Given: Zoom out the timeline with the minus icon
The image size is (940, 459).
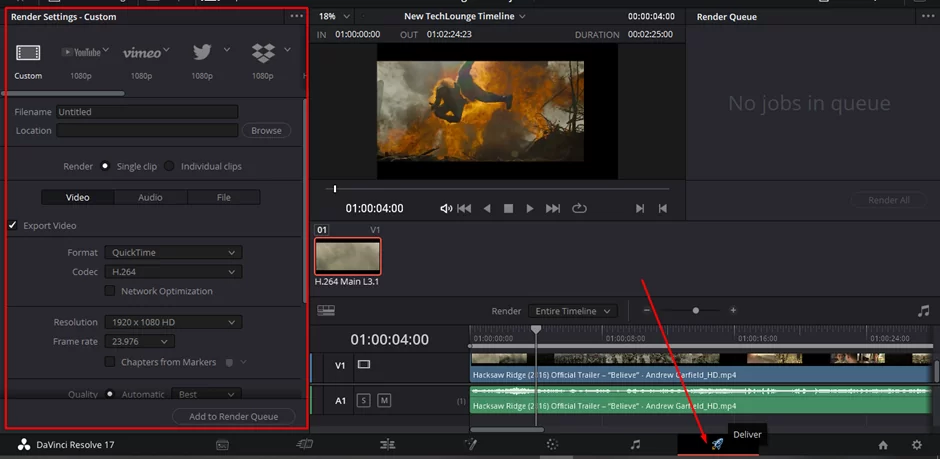Looking at the screenshot, I should click(x=646, y=310).
